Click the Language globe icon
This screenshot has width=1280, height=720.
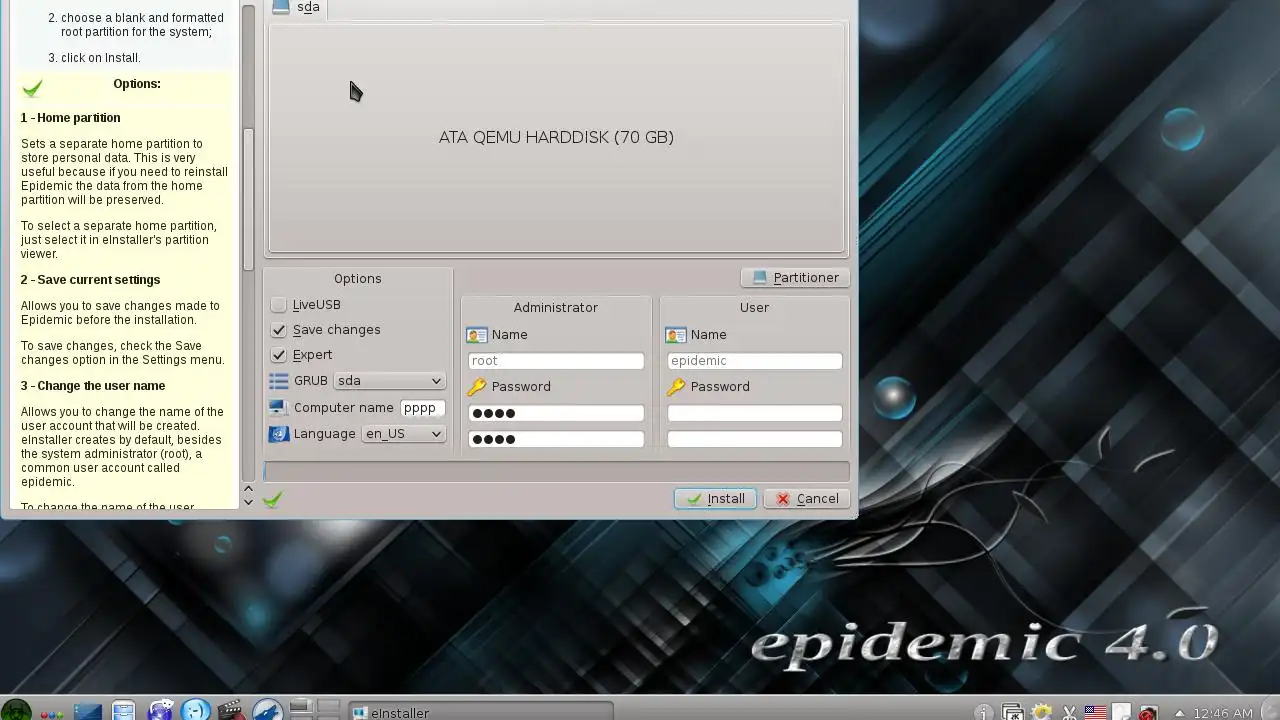tap(279, 433)
